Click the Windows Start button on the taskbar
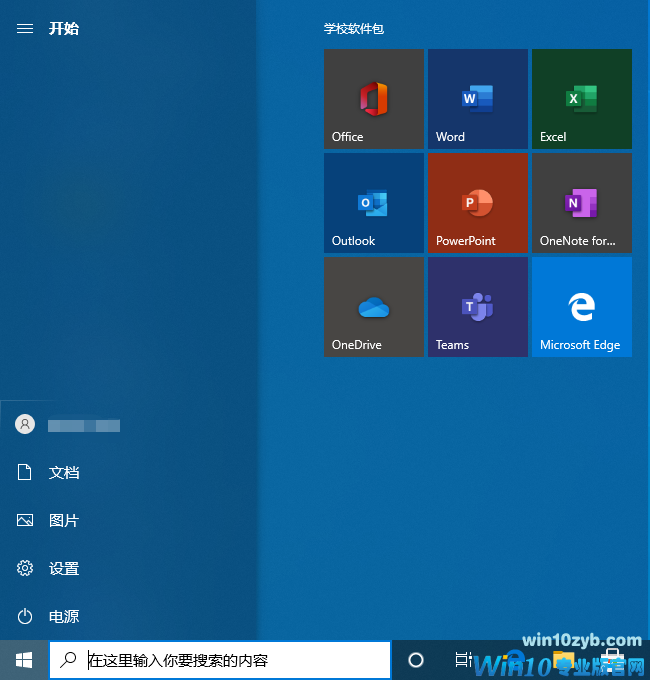This screenshot has width=650, height=680. pyautogui.click(x=24, y=660)
